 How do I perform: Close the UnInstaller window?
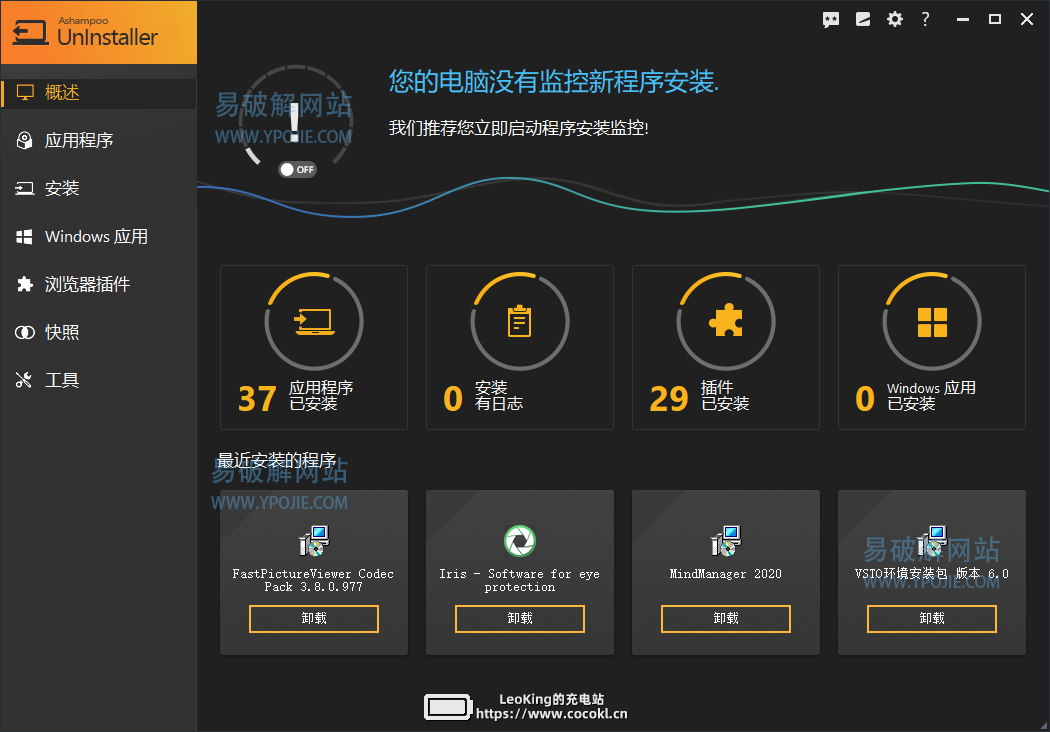pos(1027,19)
